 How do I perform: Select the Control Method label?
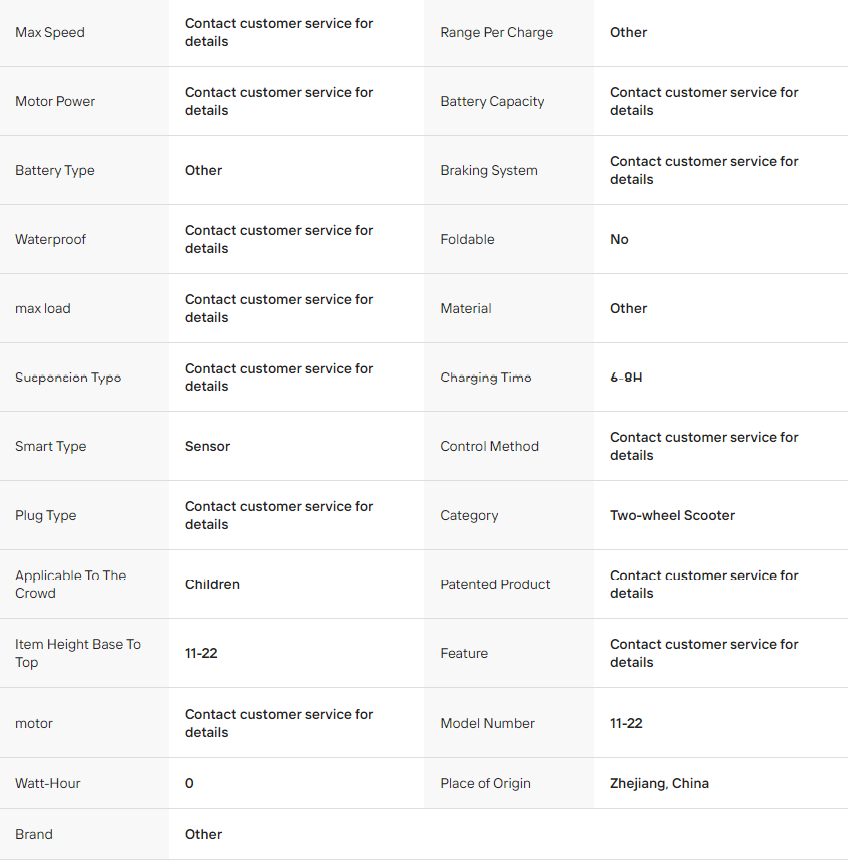pyautogui.click(x=489, y=446)
